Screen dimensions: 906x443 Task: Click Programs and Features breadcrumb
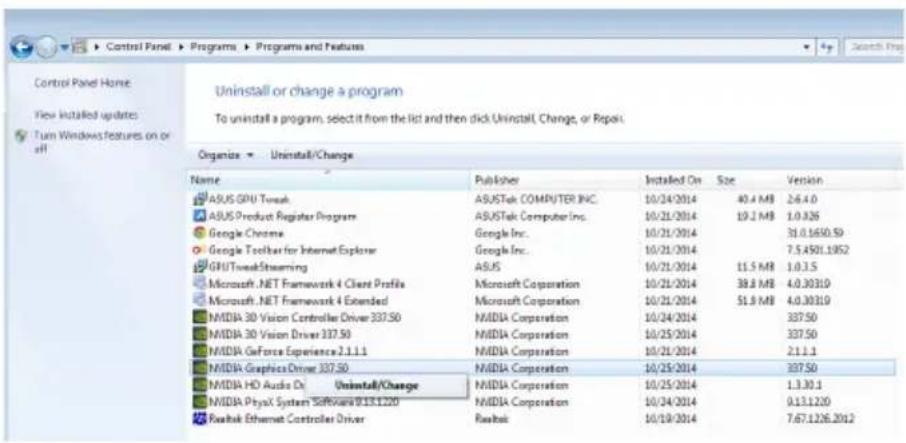point(310,47)
